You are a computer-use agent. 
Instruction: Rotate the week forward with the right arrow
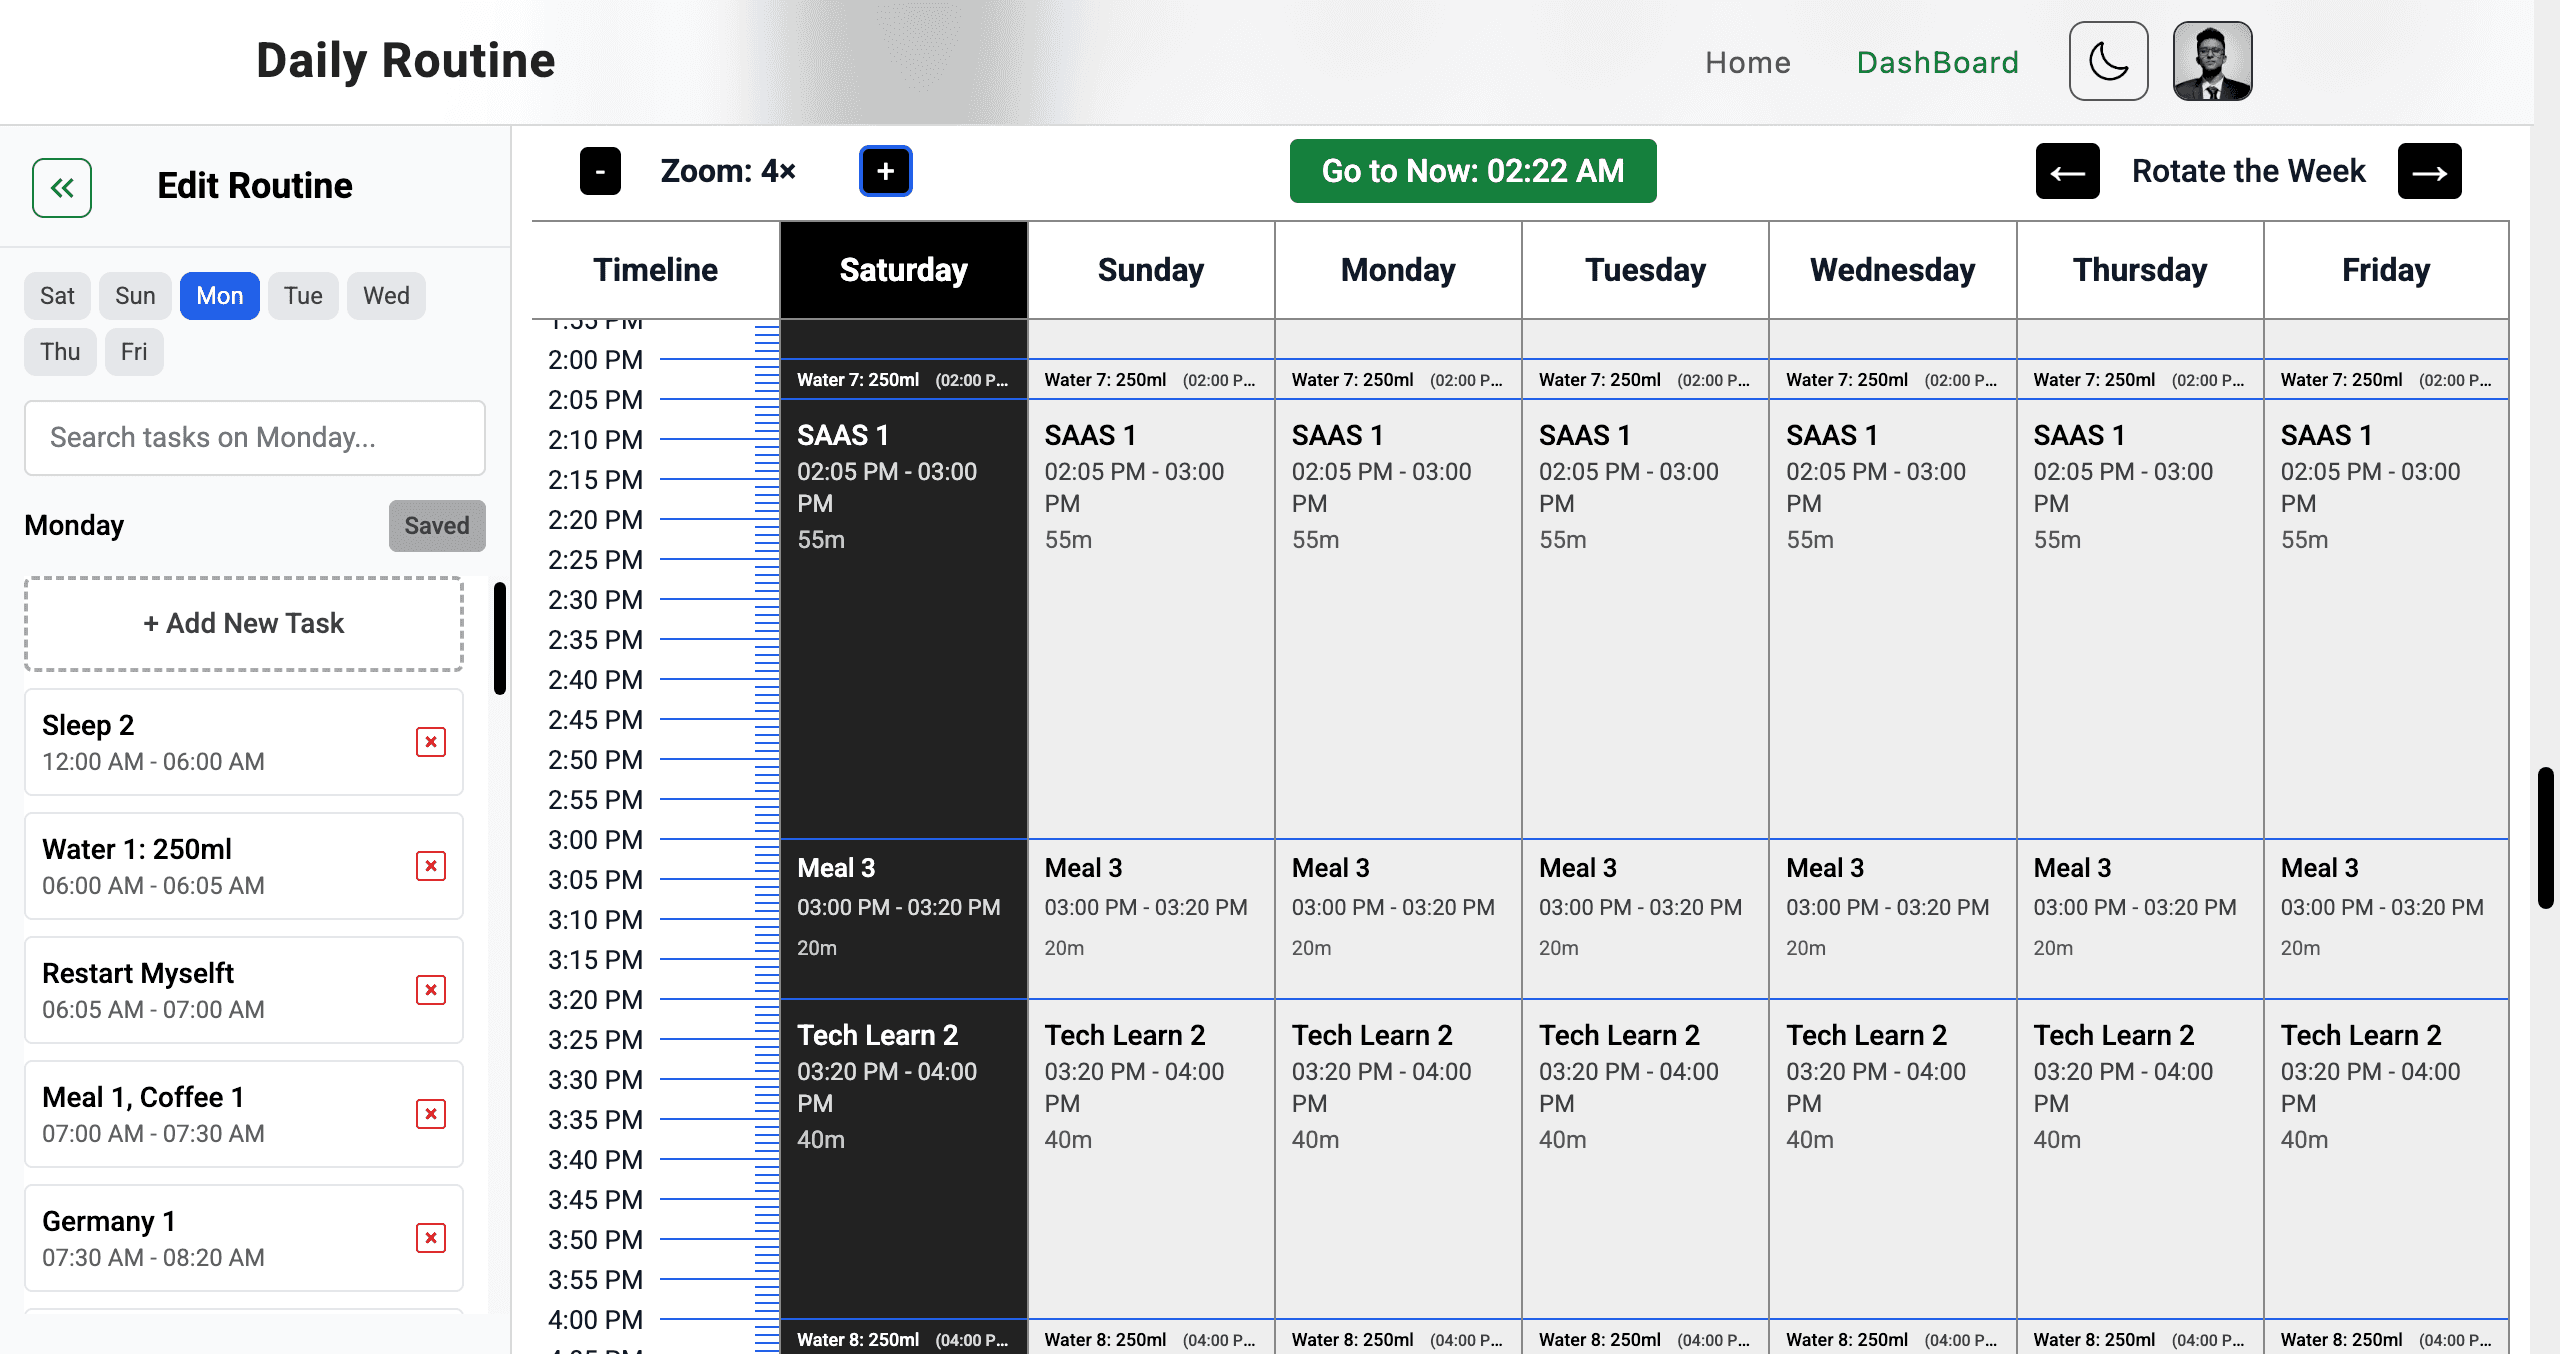2429,171
